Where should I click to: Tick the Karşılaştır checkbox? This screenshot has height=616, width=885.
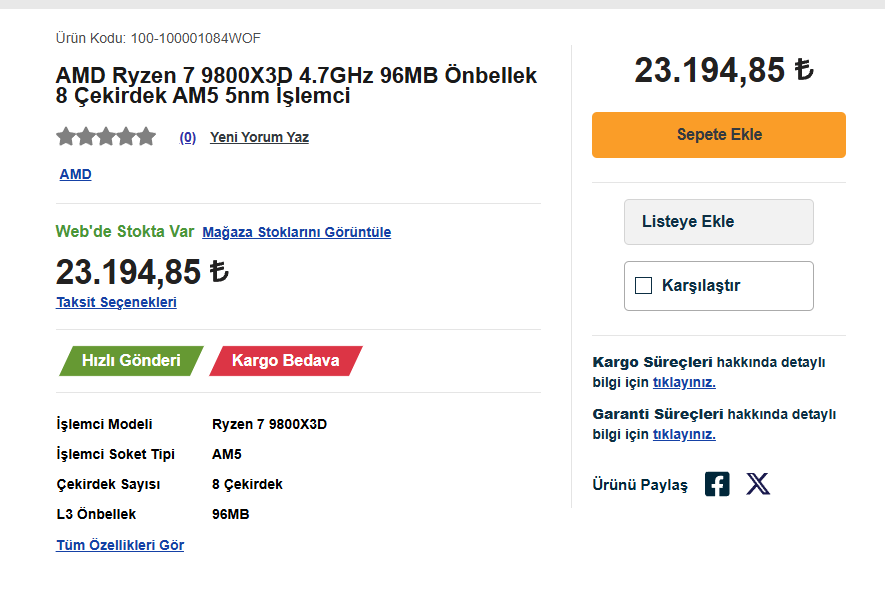644,286
